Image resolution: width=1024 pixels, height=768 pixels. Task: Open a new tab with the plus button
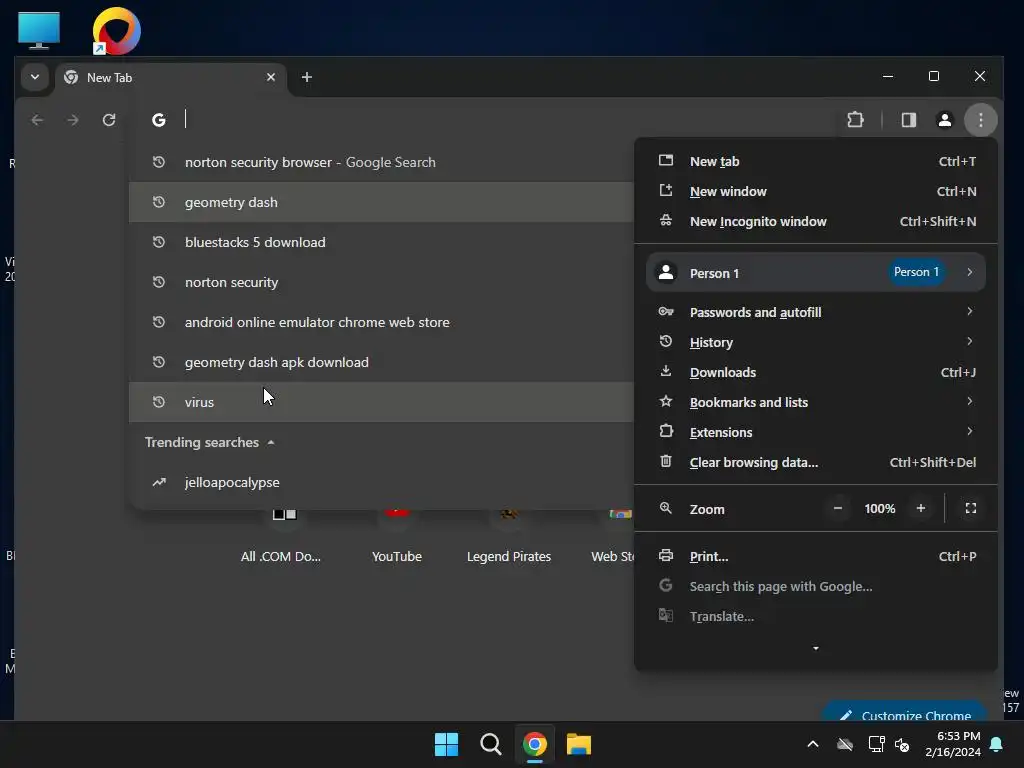click(306, 77)
